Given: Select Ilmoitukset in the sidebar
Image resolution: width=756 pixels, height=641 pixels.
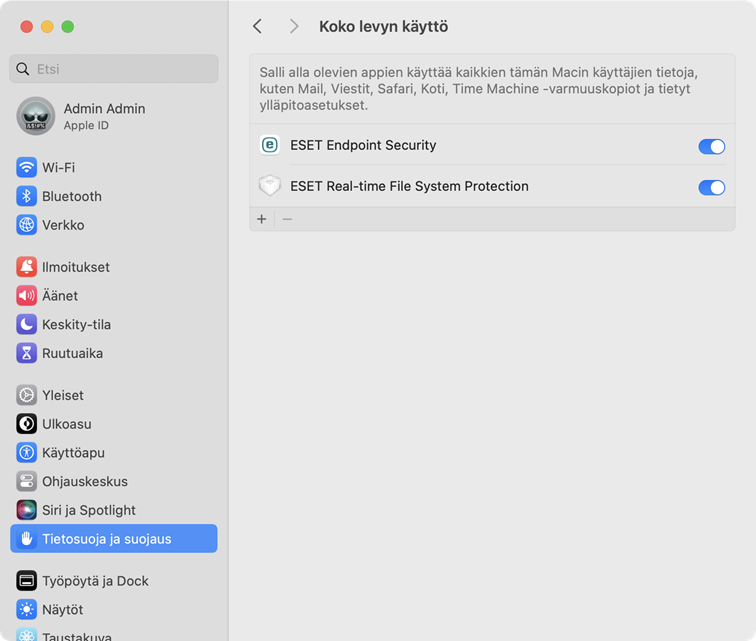Looking at the screenshot, I should (76, 267).
